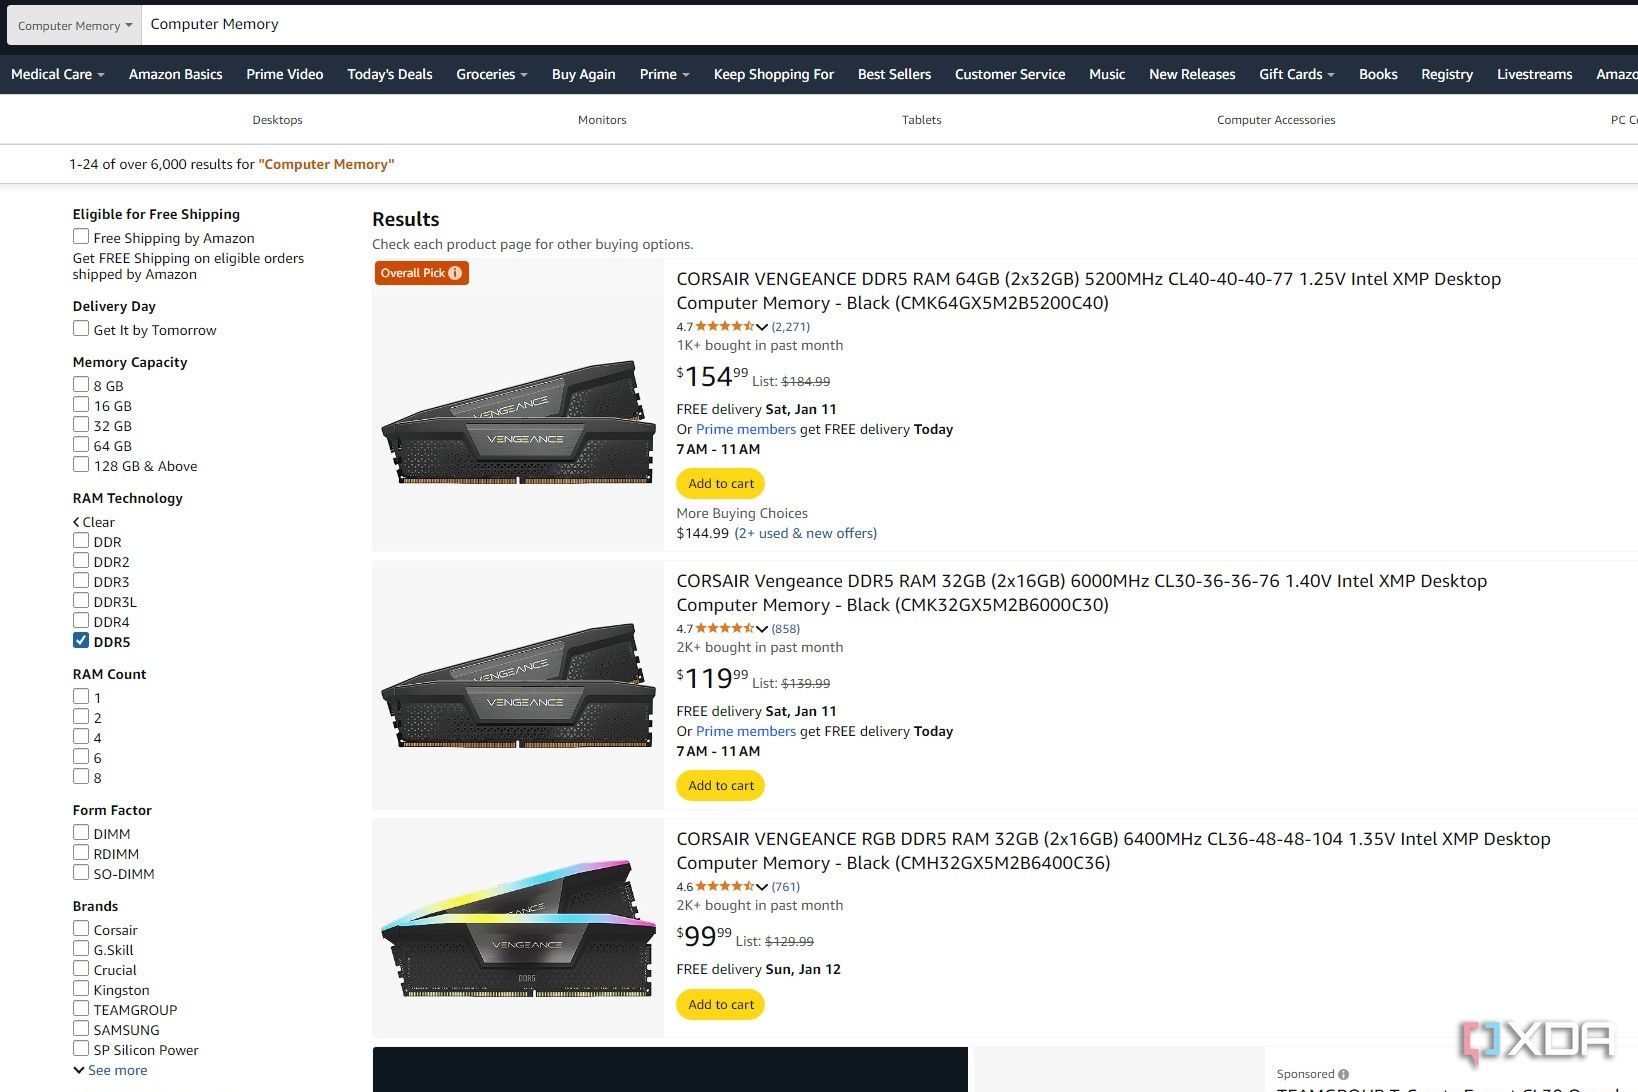Click the Sponsored info icon

tap(1343, 1075)
